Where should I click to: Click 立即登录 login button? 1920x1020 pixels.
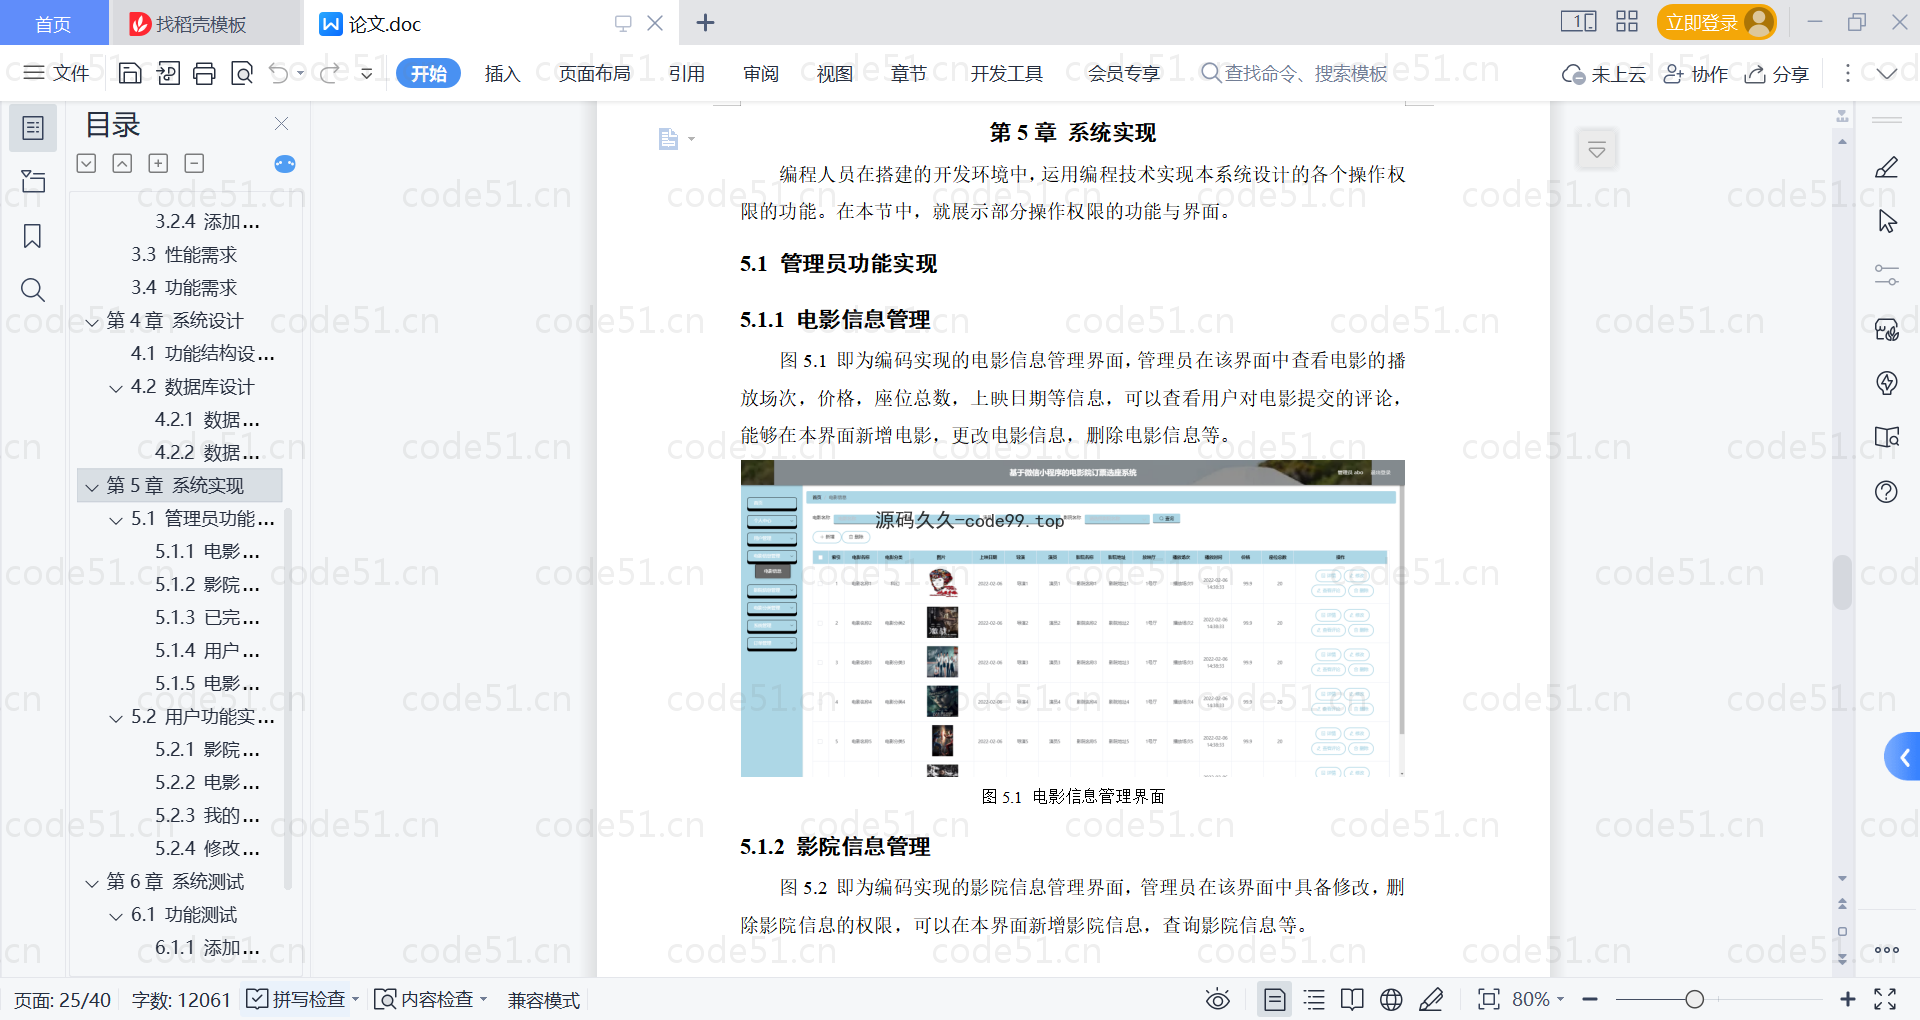[1716, 22]
